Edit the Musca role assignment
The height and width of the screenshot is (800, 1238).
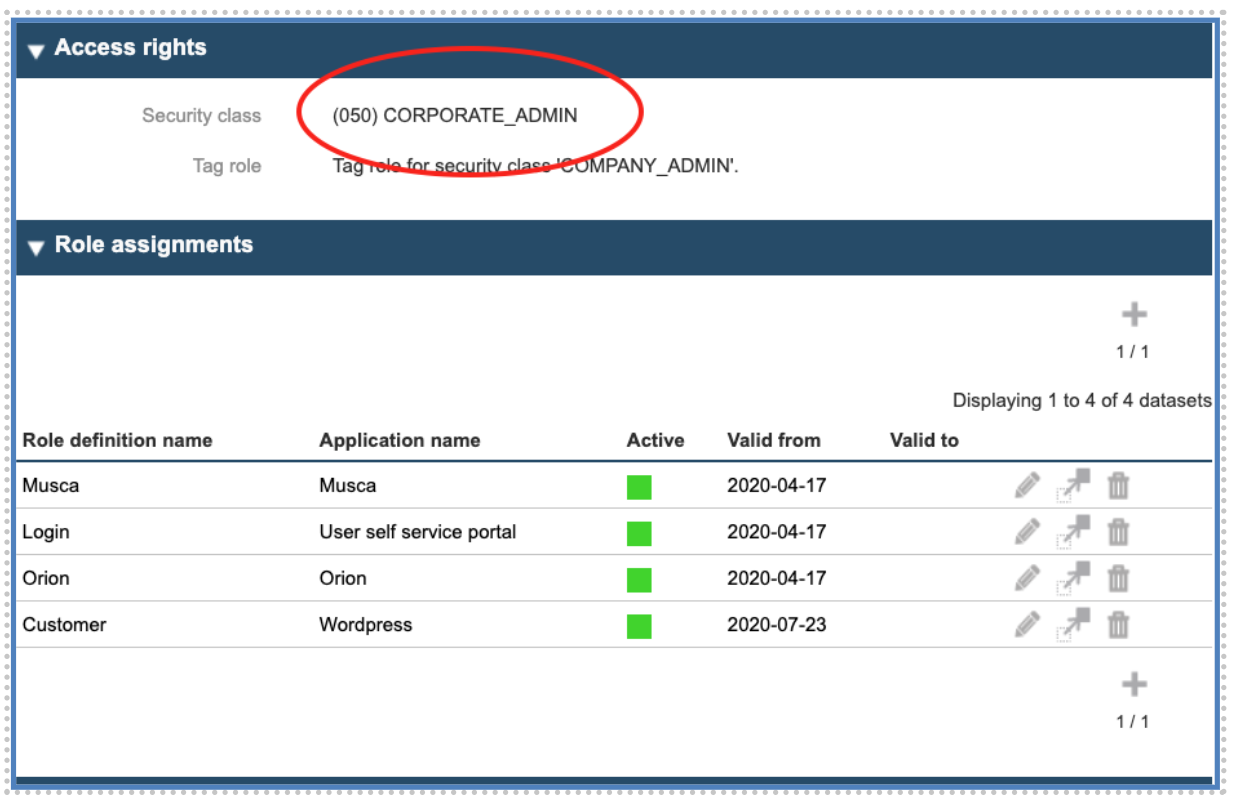pyautogui.click(x=1026, y=485)
